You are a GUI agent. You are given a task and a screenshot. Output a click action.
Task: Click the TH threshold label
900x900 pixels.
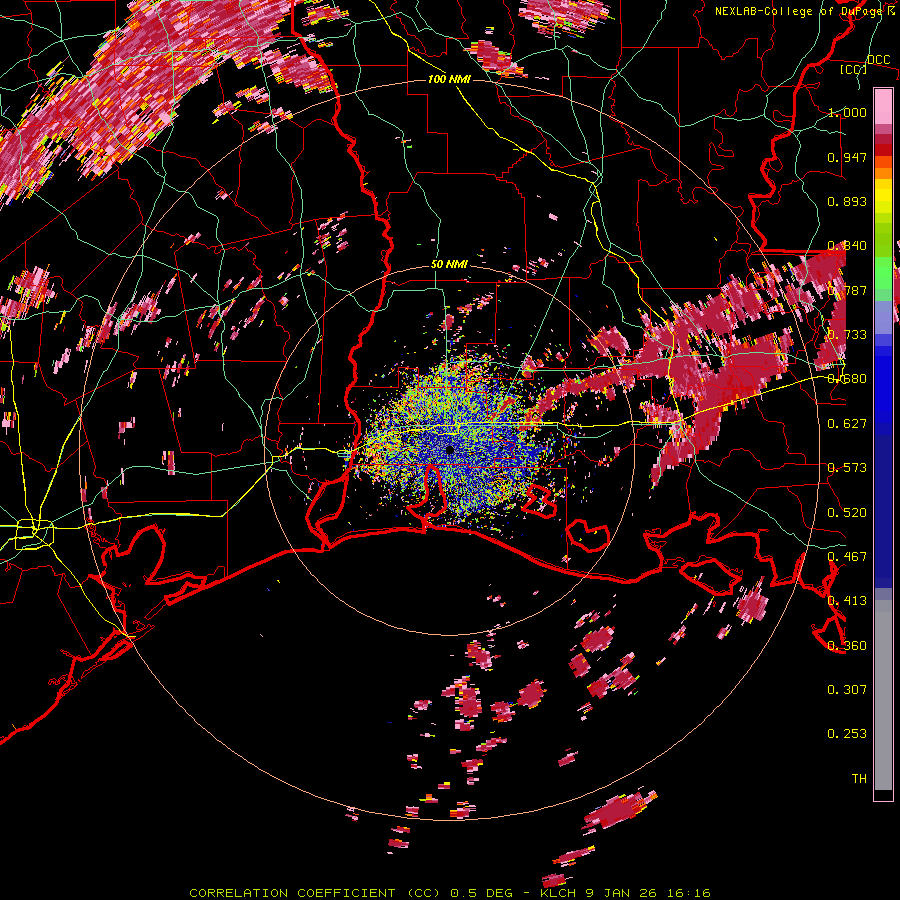coord(859,779)
